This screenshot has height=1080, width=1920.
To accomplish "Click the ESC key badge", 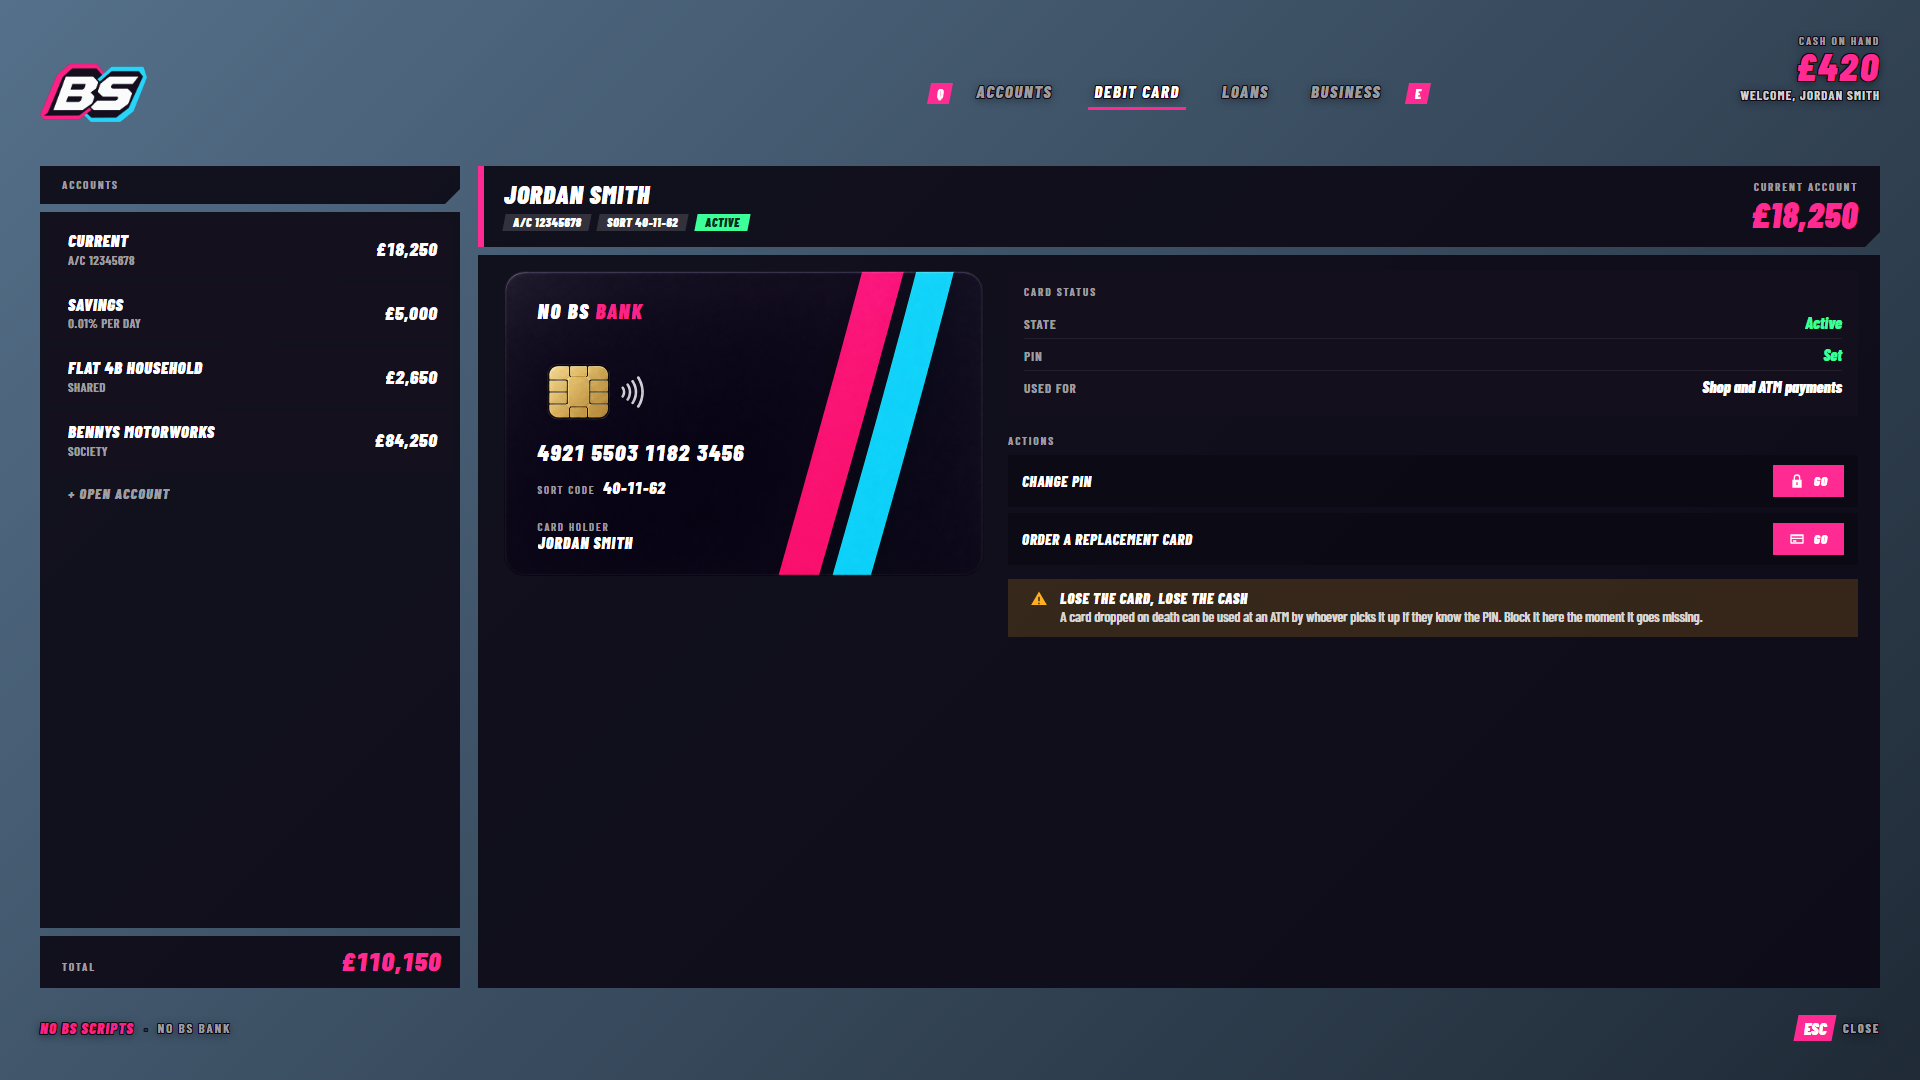I will pyautogui.click(x=1815, y=1029).
